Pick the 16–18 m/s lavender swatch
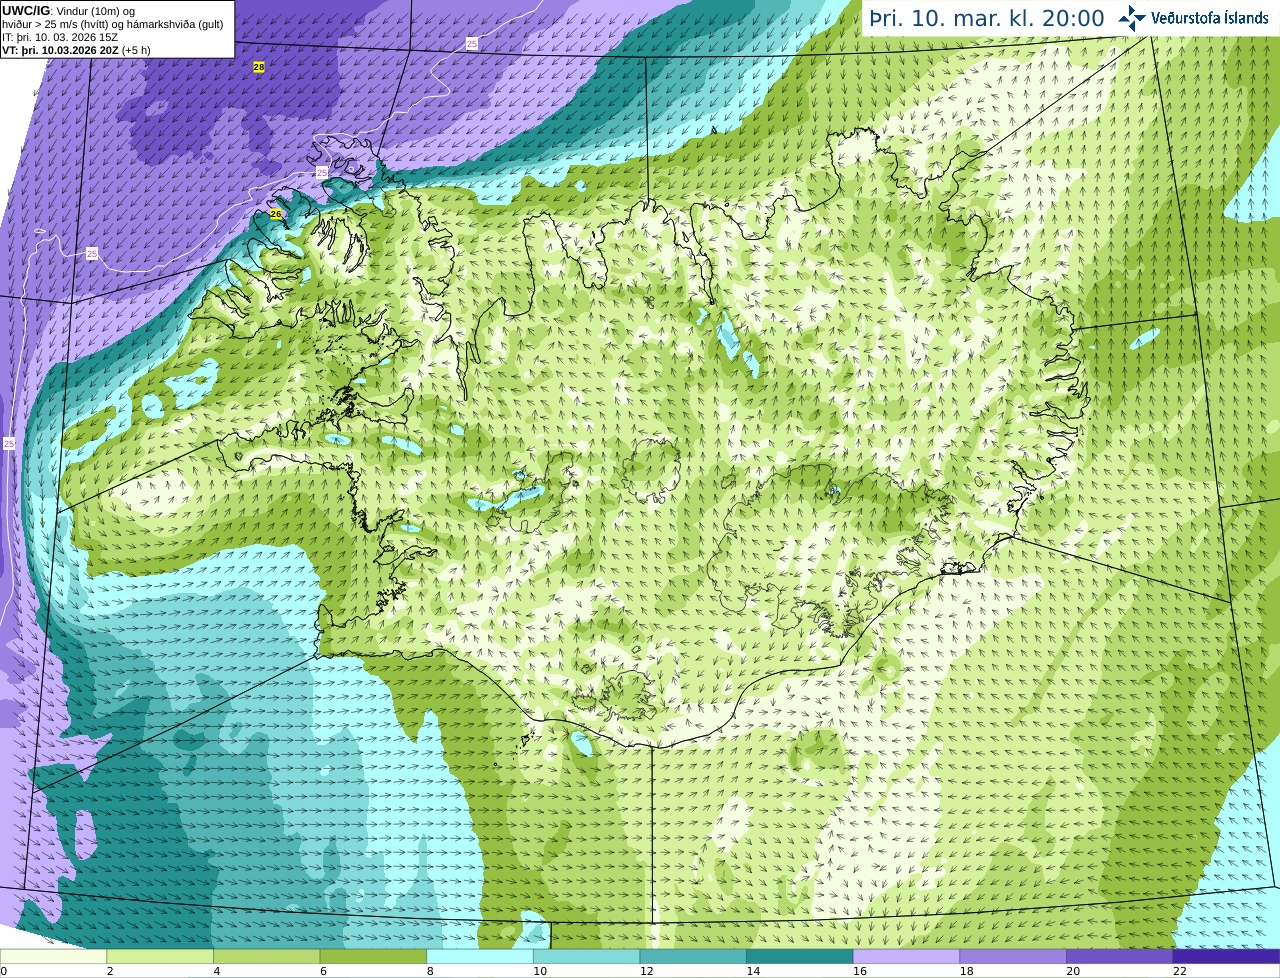The width and height of the screenshot is (1280, 978). (906, 956)
